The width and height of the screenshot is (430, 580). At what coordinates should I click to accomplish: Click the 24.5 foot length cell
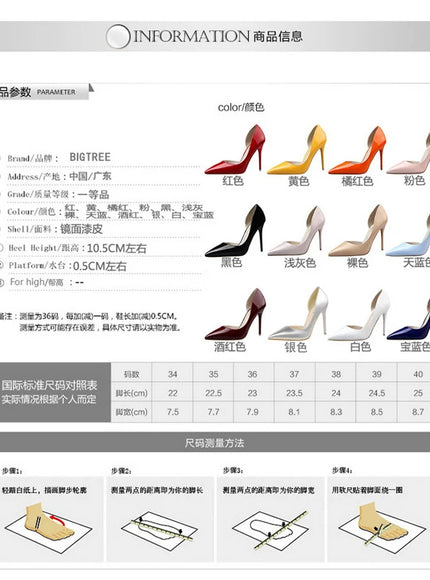click(x=377, y=393)
